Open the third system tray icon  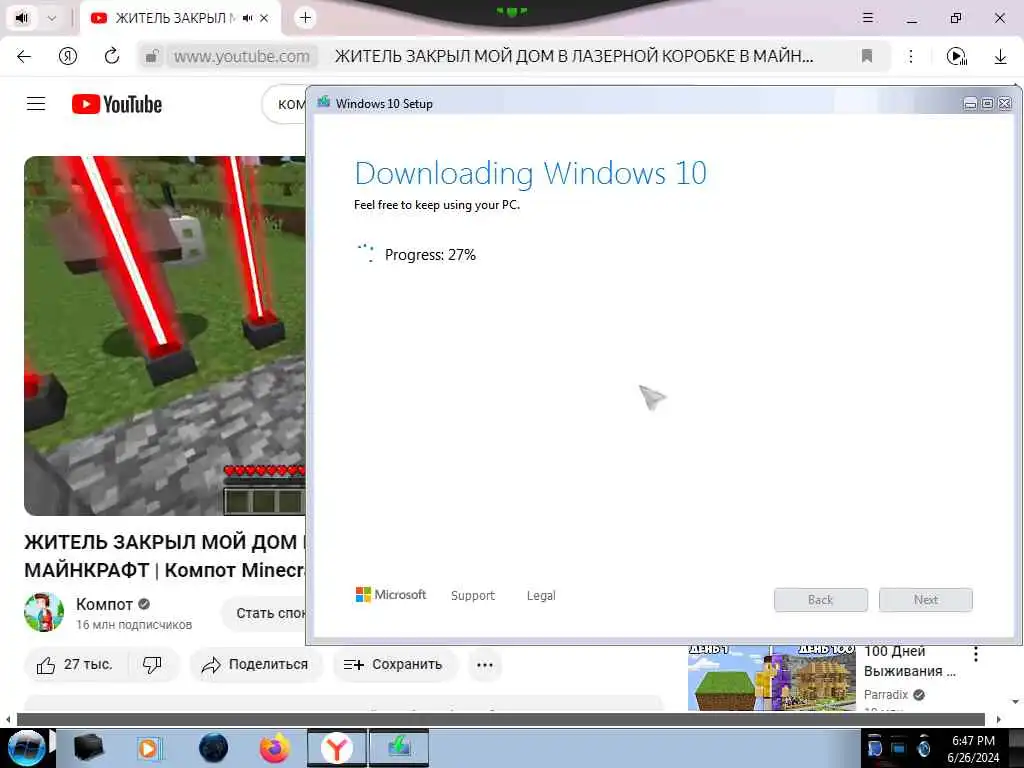click(x=923, y=746)
